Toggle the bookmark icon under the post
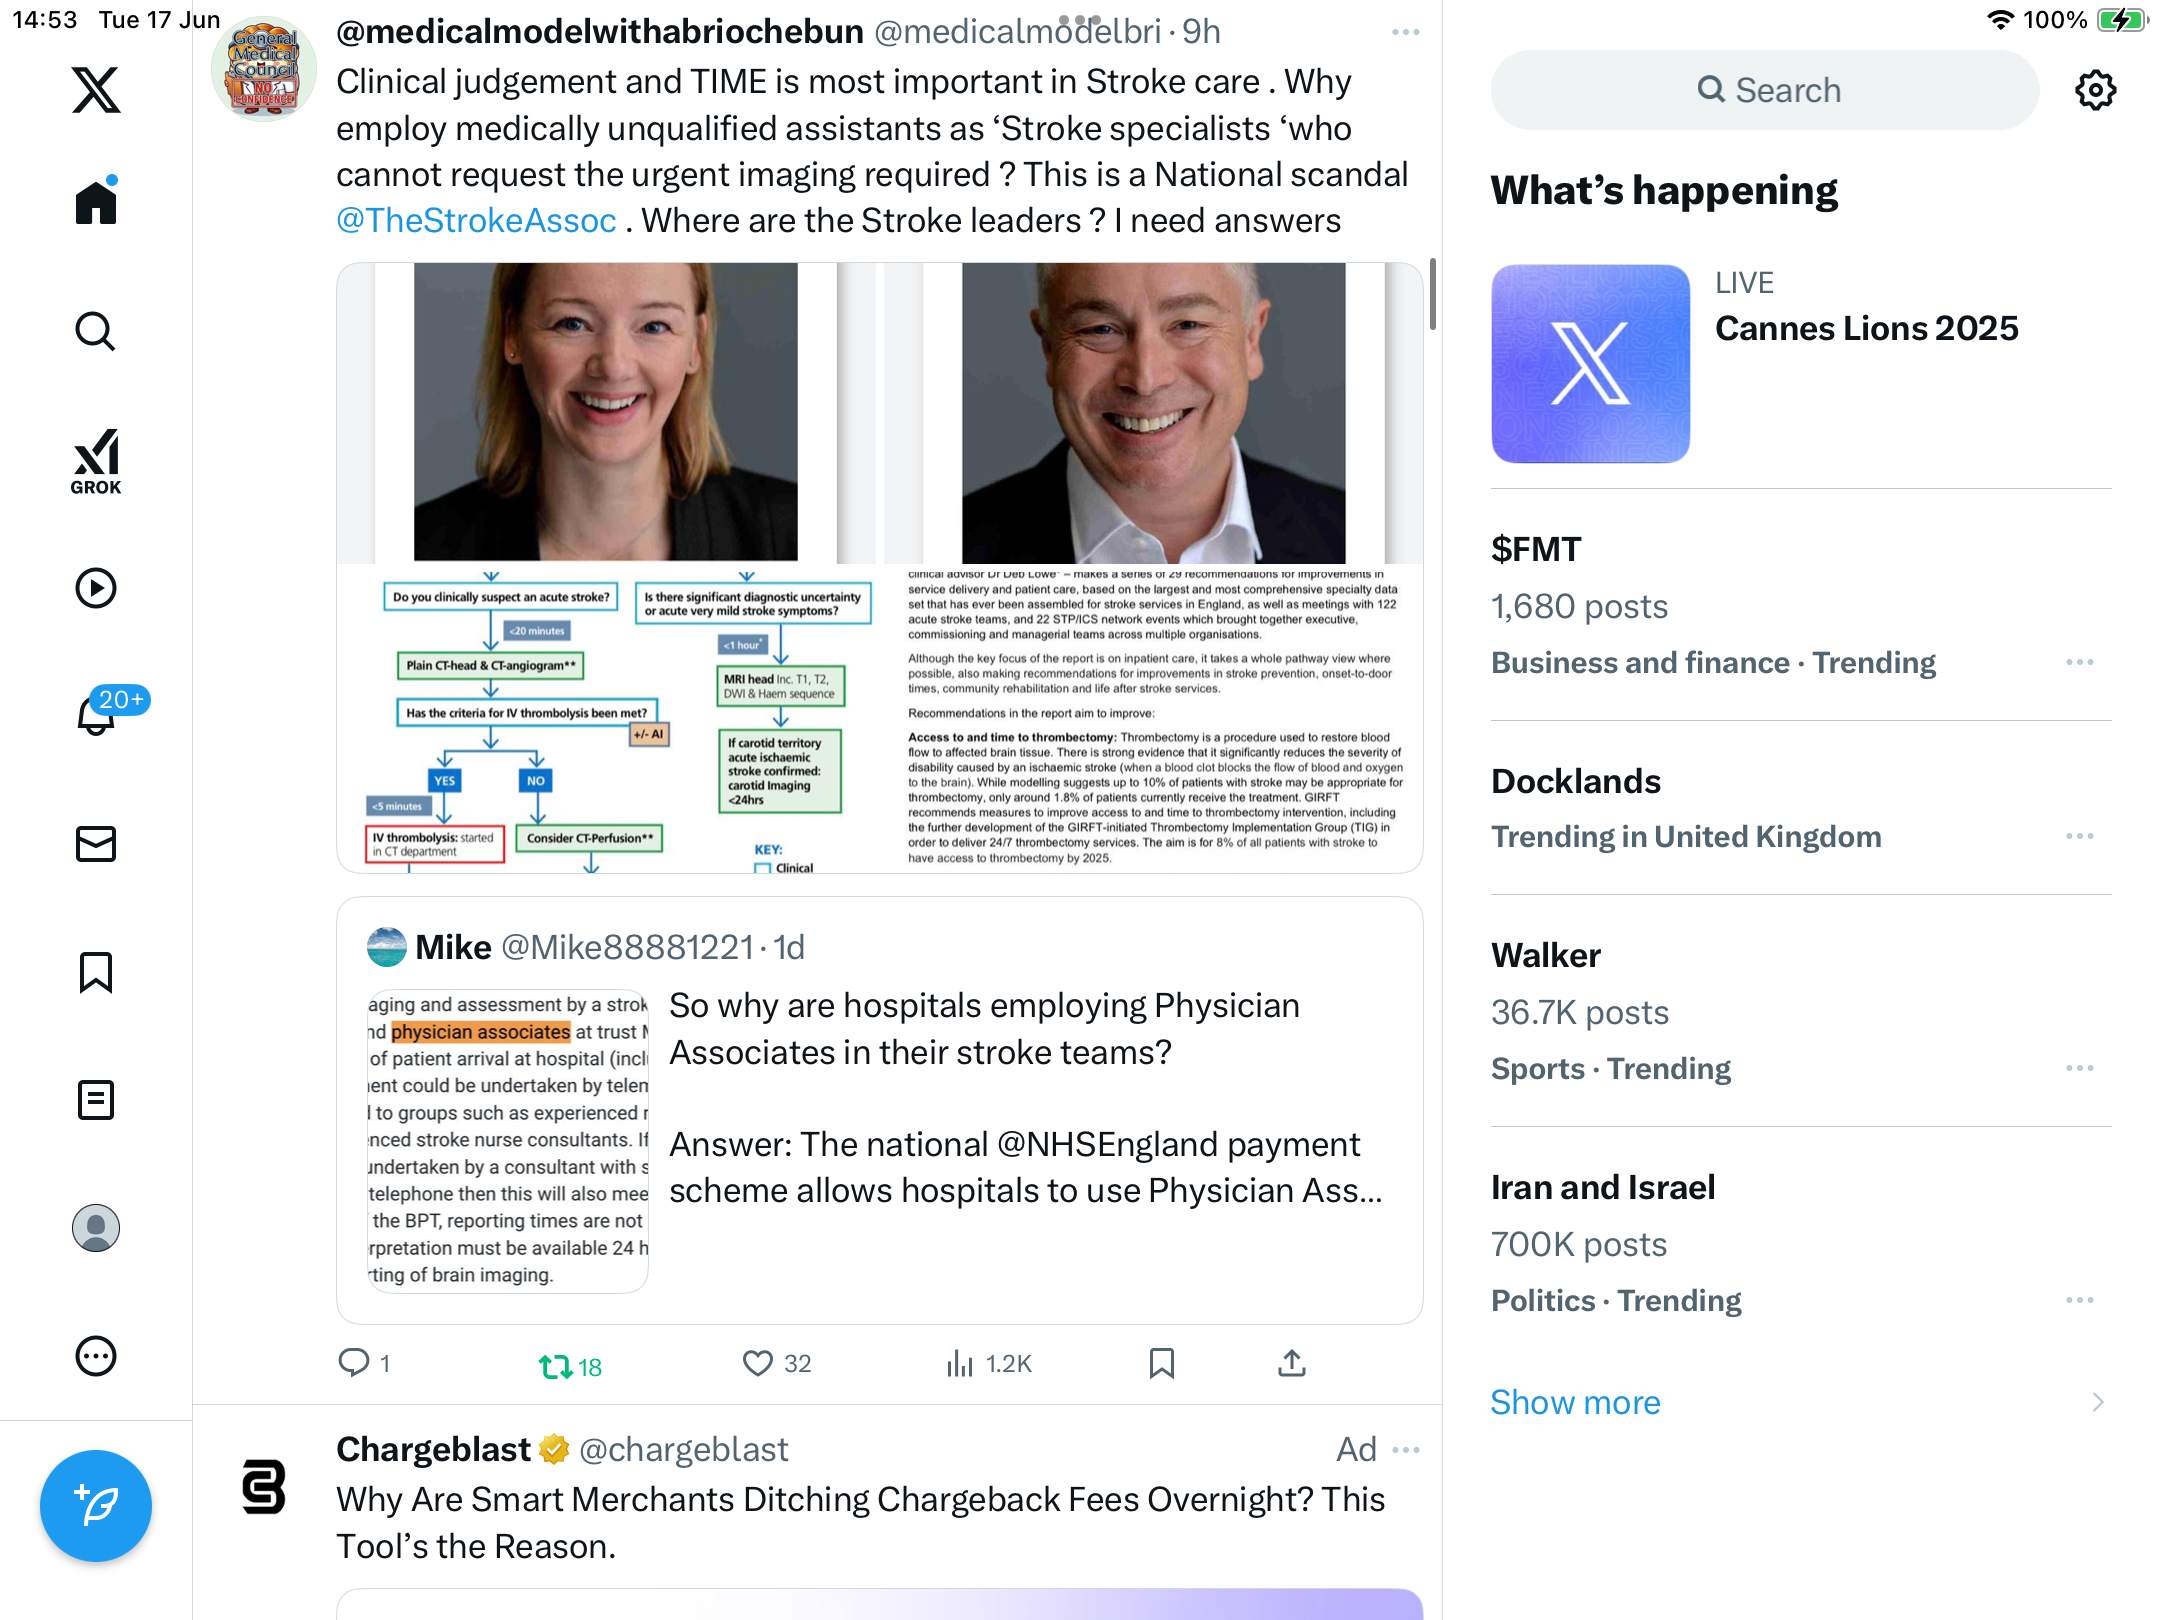The image size is (2160, 1620). tap(1162, 1364)
